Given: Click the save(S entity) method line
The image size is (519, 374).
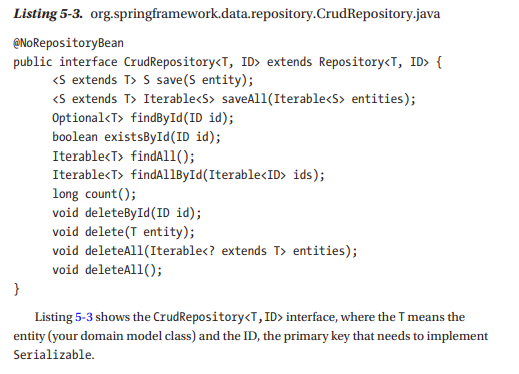Looking at the screenshot, I should (153, 80).
